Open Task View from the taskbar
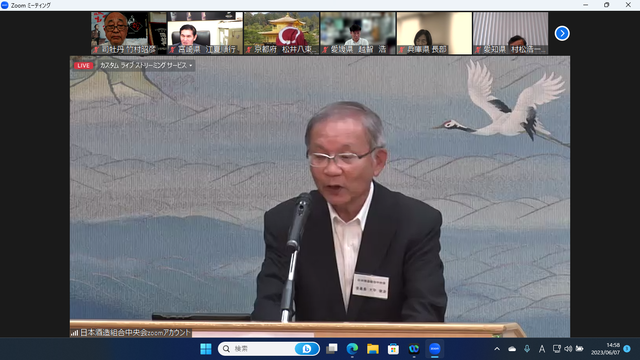This screenshot has height=360, width=640. click(332, 349)
